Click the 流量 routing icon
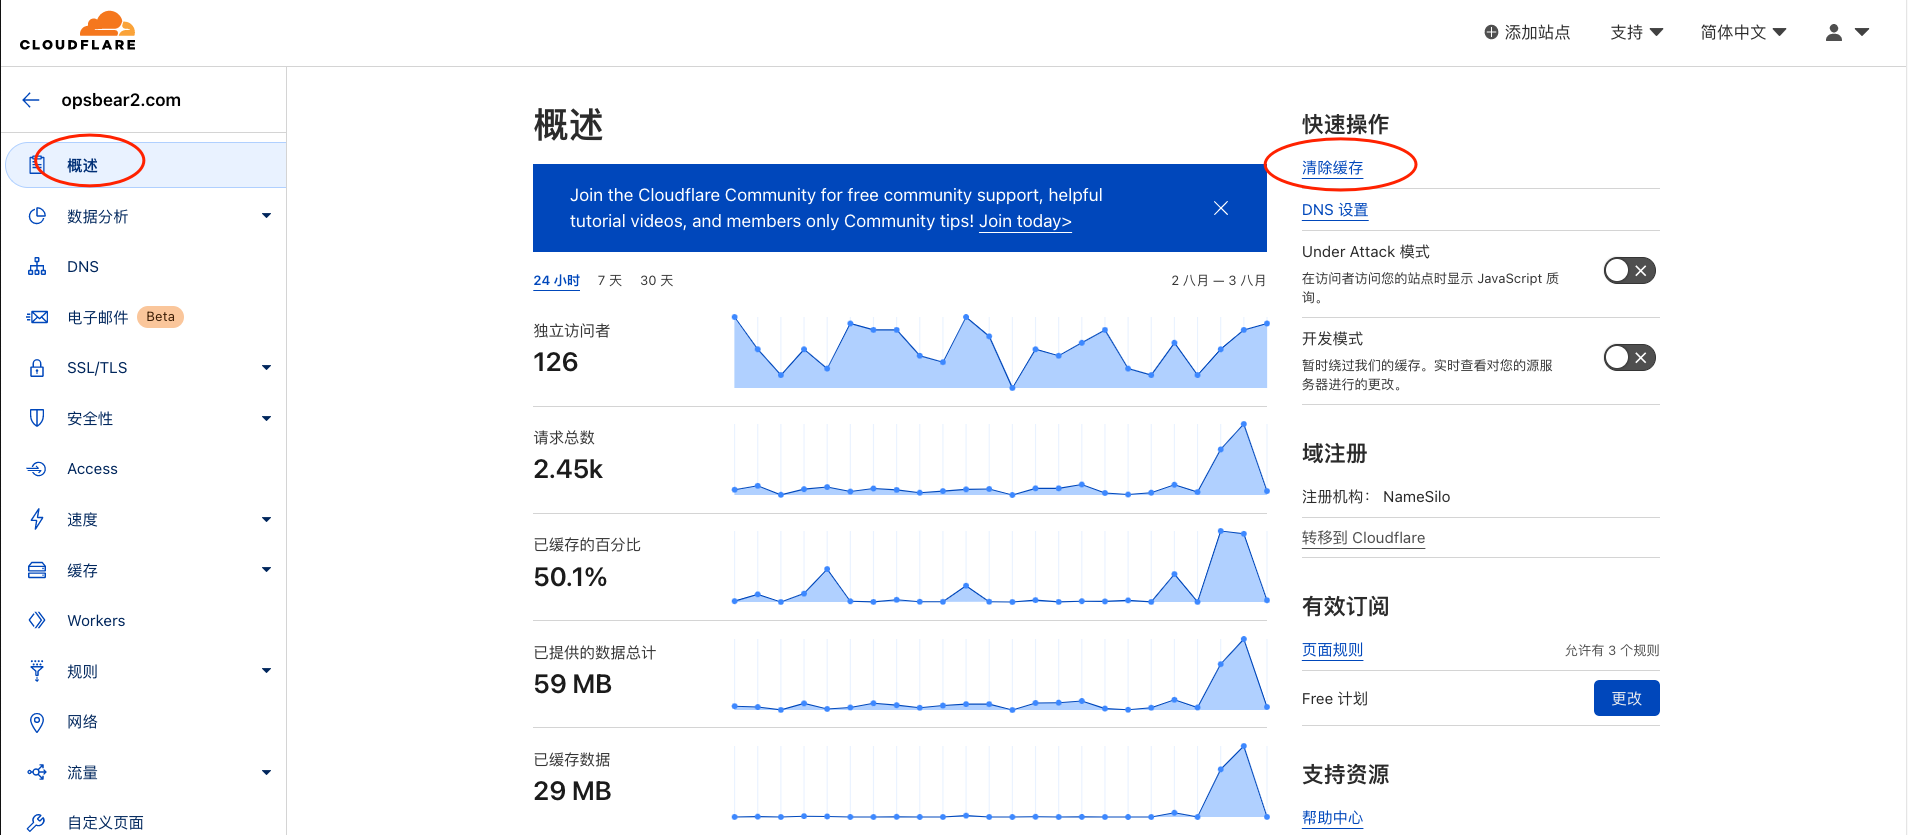1908x835 pixels. pos(37,772)
